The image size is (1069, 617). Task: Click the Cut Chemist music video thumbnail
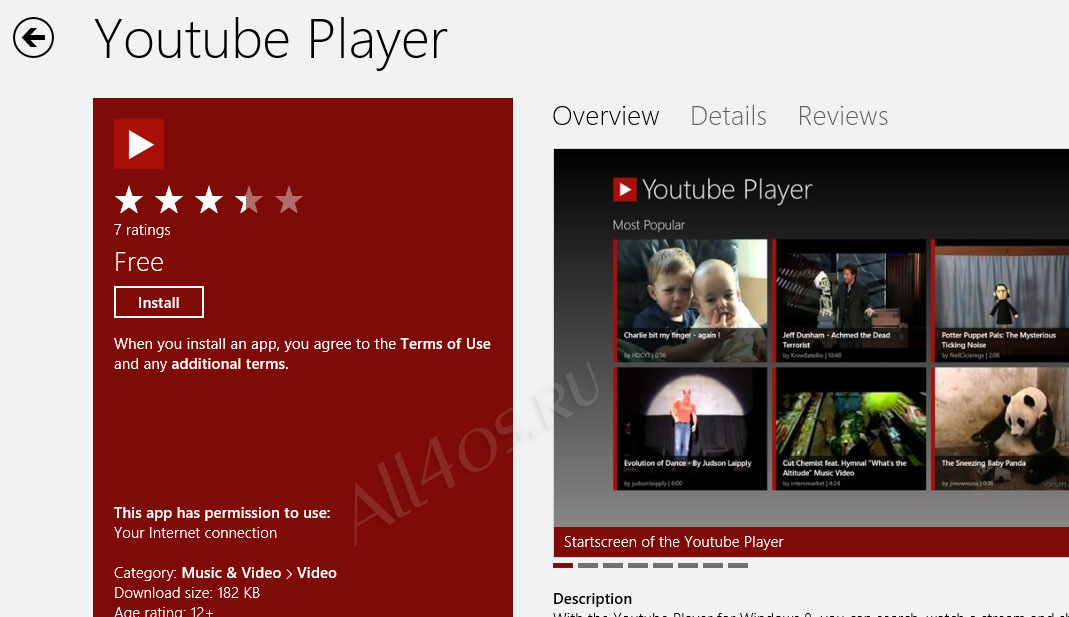[x=849, y=429]
